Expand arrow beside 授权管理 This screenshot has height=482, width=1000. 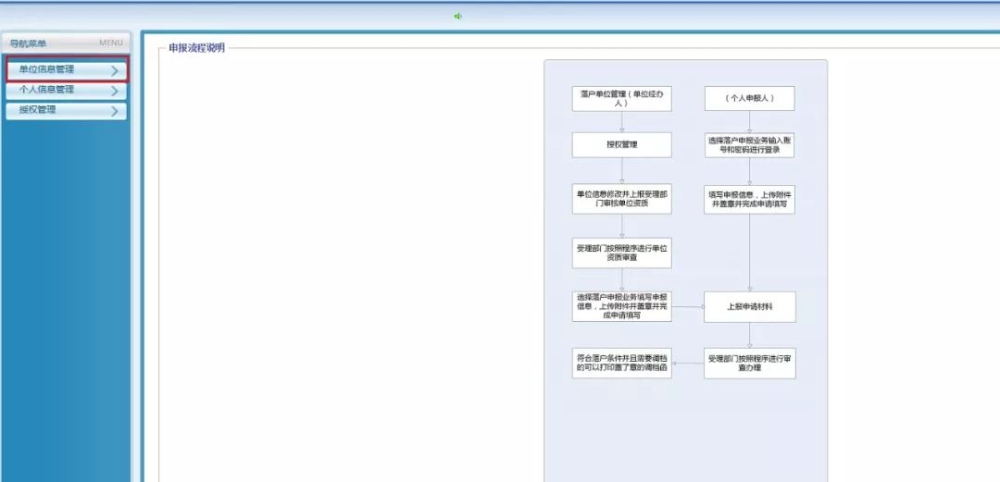tap(116, 111)
